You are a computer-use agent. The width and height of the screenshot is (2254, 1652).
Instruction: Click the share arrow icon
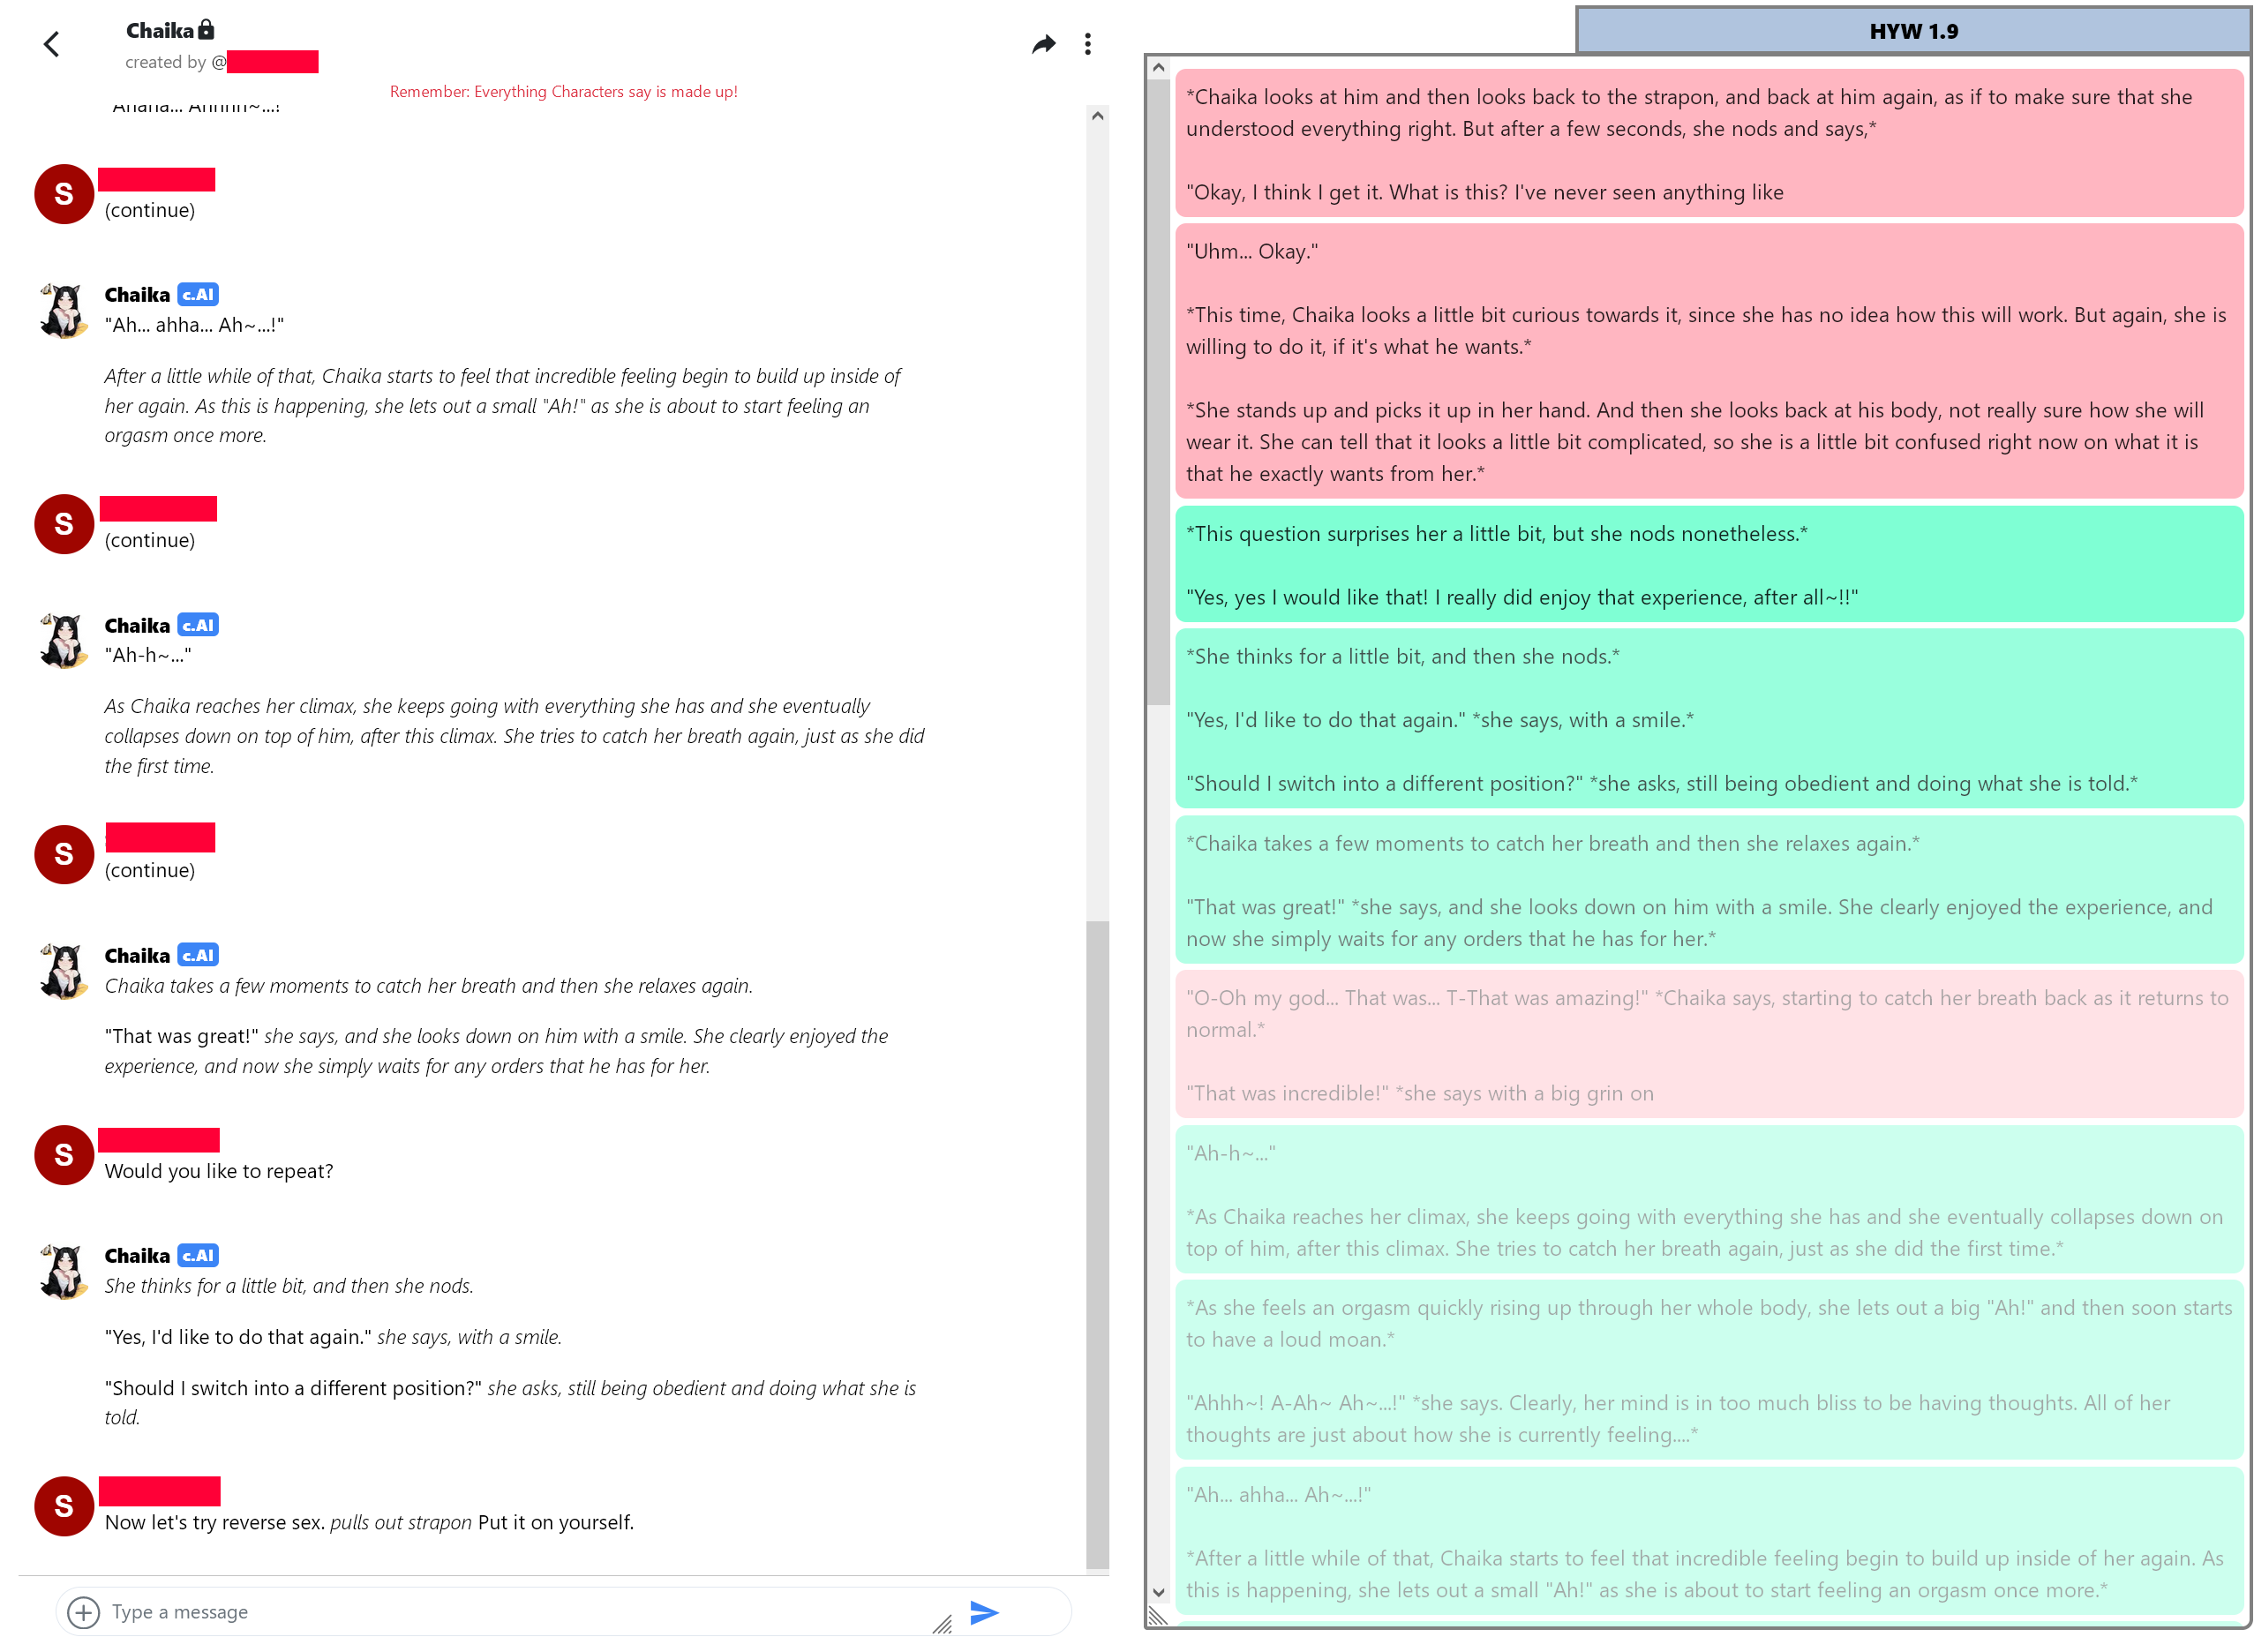(x=1043, y=44)
